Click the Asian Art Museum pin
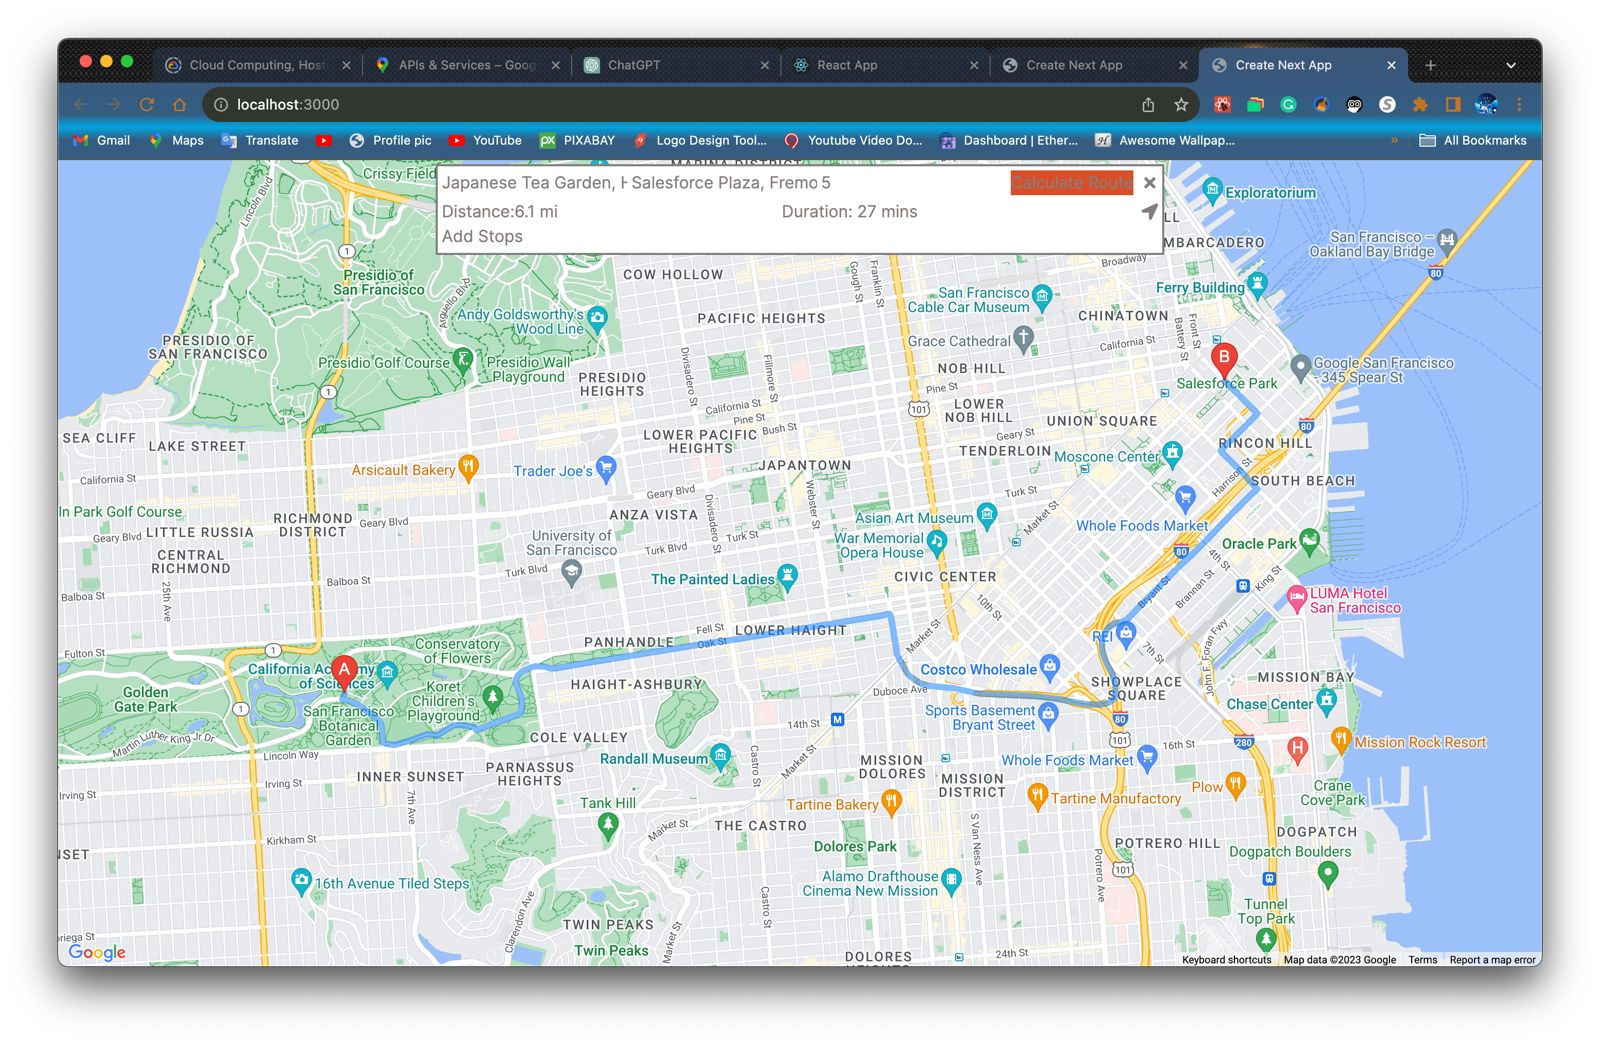The image size is (1600, 1043). point(987,515)
